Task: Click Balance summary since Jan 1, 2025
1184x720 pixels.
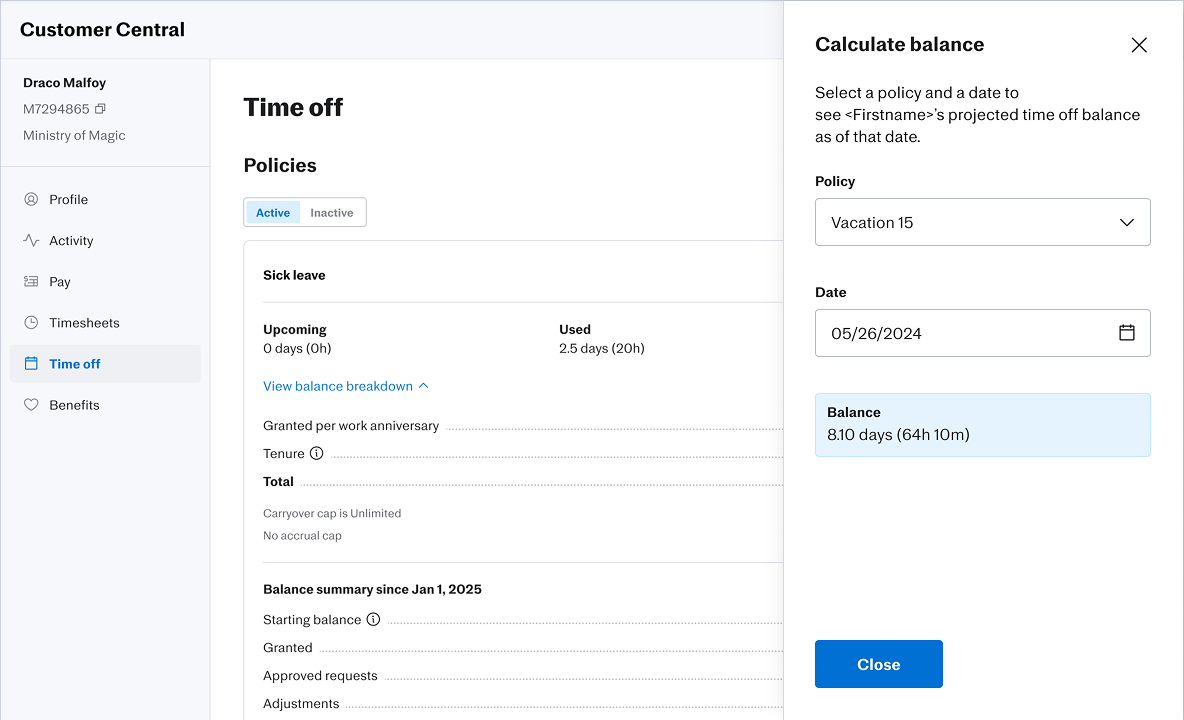Action: point(372,589)
